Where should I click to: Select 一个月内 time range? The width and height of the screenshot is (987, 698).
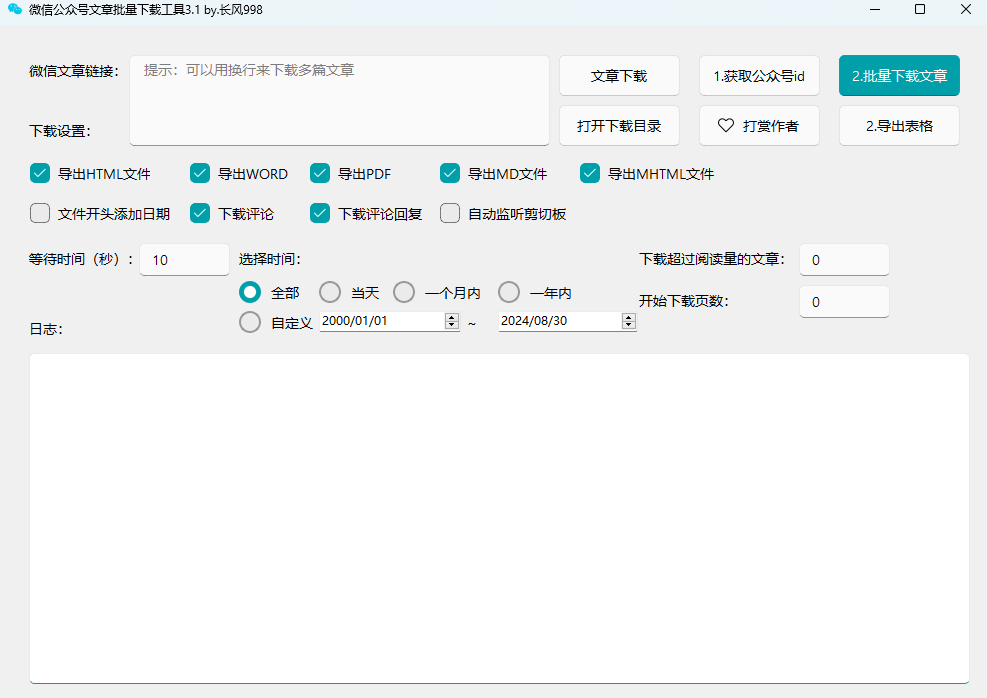(404, 292)
